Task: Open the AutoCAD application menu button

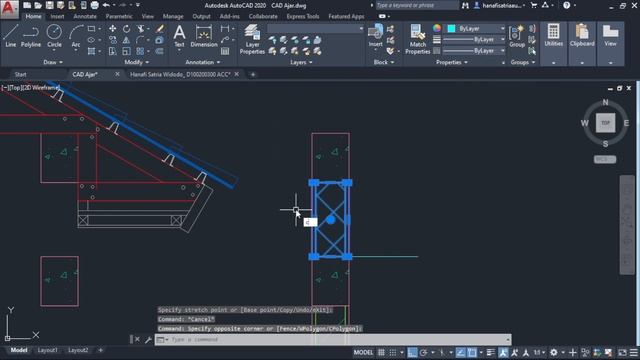Action: 9,9
